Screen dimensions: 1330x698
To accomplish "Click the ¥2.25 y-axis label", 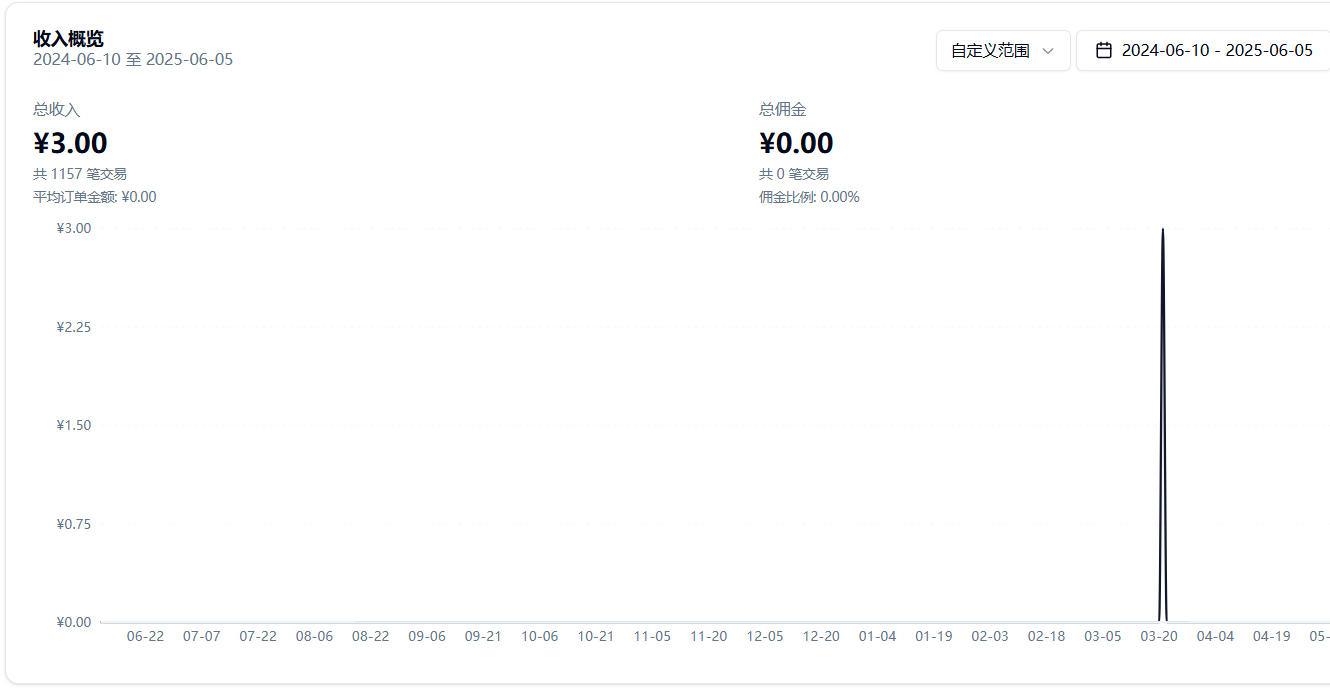I will click(x=74, y=327).
